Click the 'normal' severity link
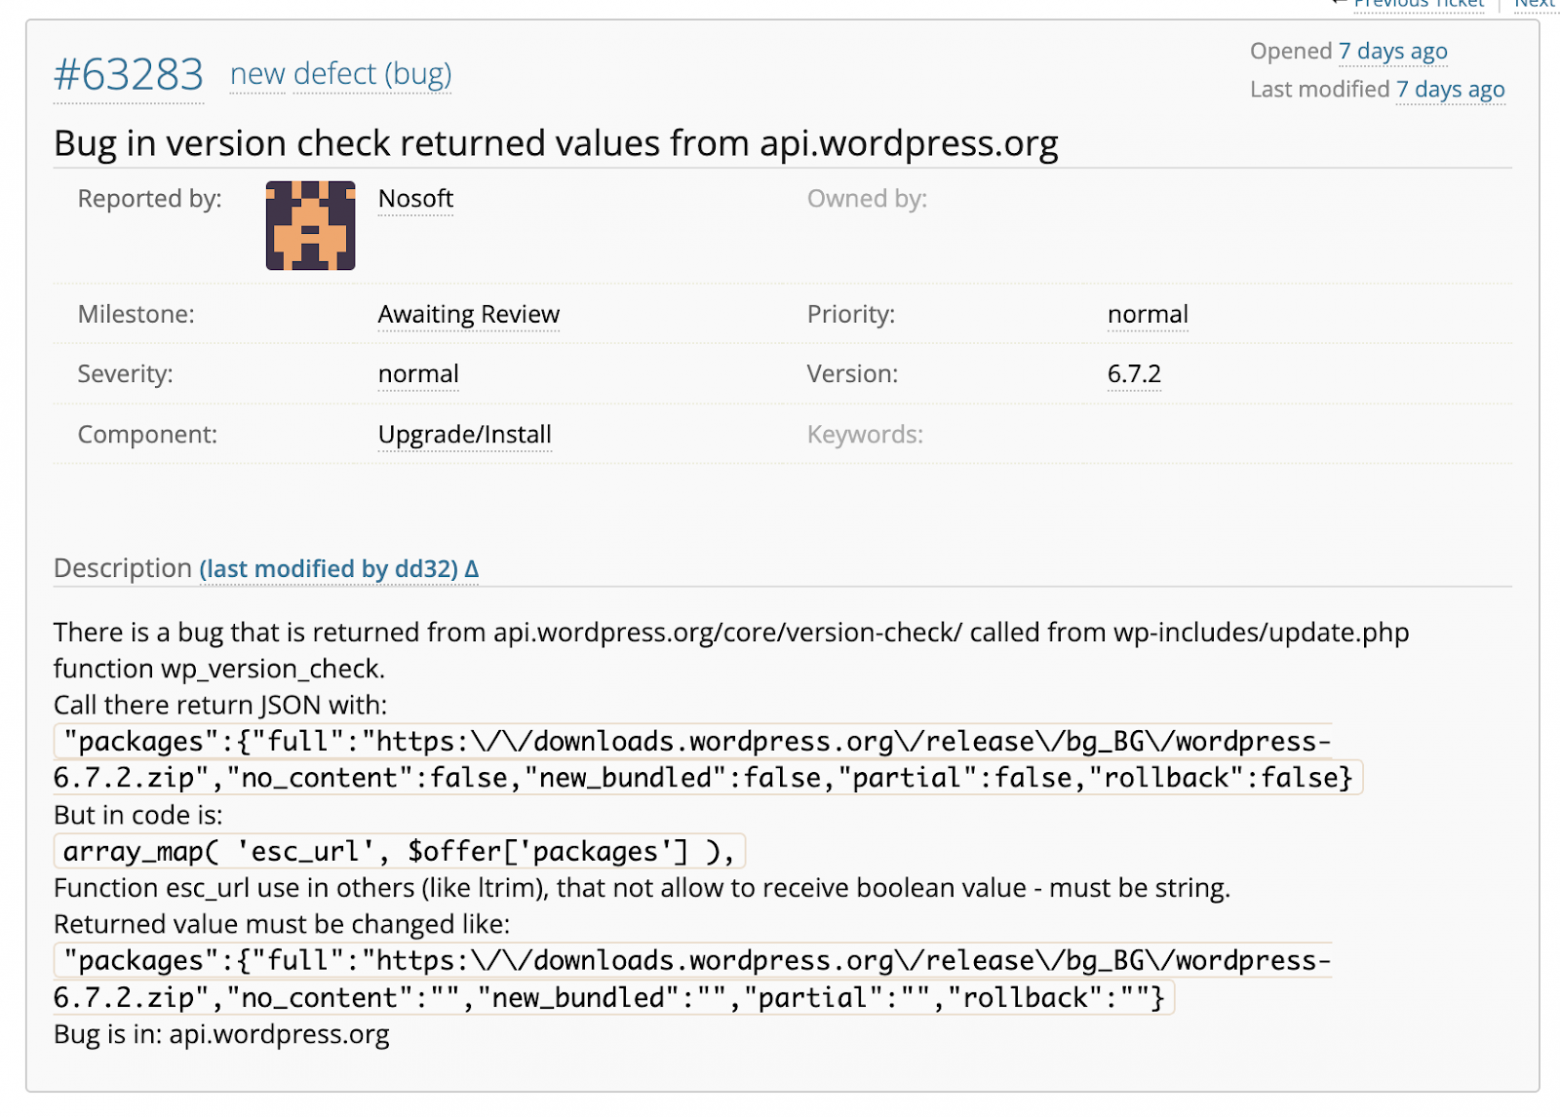Screen dimensions: 1560x1117 click(418, 374)
